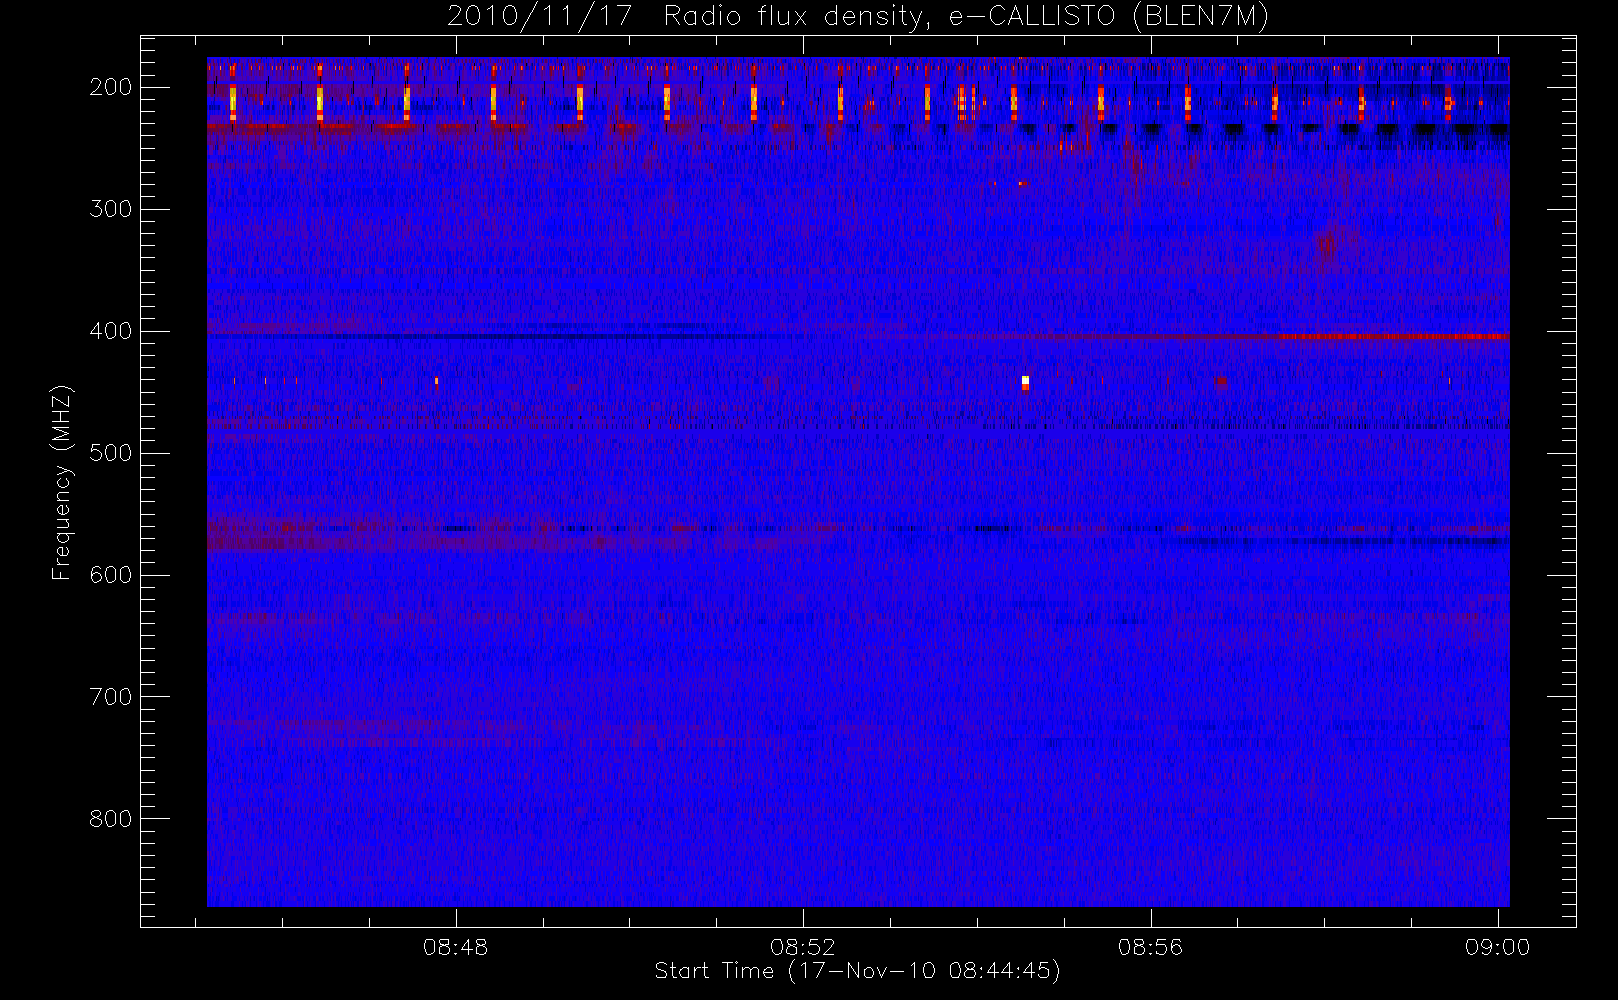This screenshot has height=1000, width=1618.
Task: Click the 200 frequency tick label
Action: point(111,87)
